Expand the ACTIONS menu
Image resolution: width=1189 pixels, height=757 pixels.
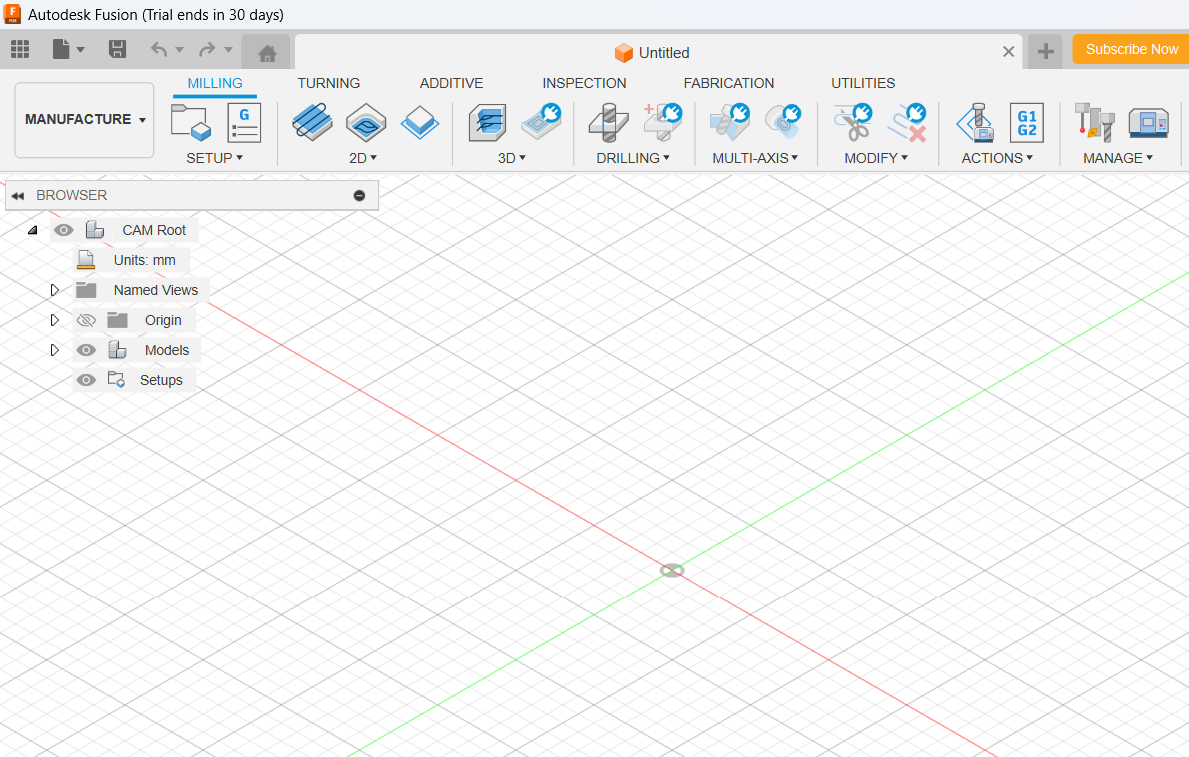[997, 158]
